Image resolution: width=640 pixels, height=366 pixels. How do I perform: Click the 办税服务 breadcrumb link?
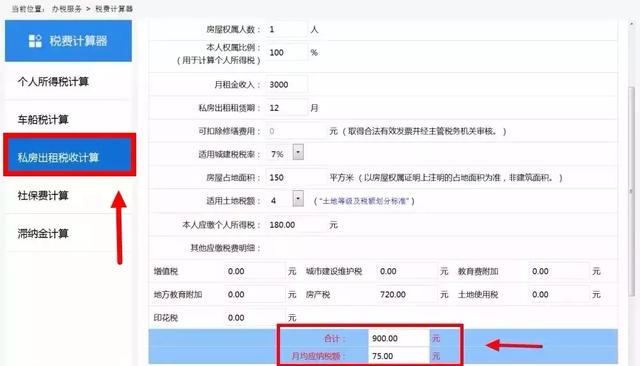click(67, 9)
